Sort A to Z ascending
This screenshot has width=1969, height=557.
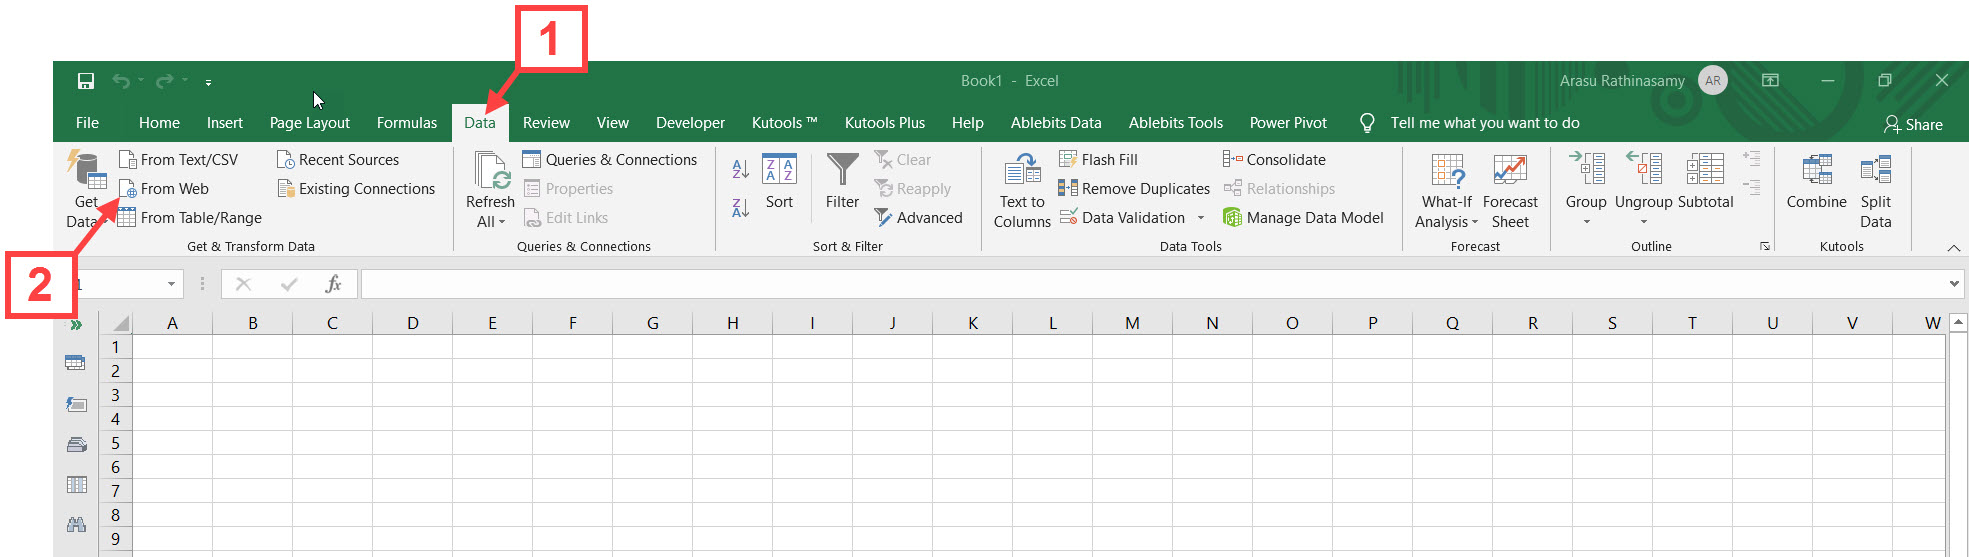pos(741,169)
